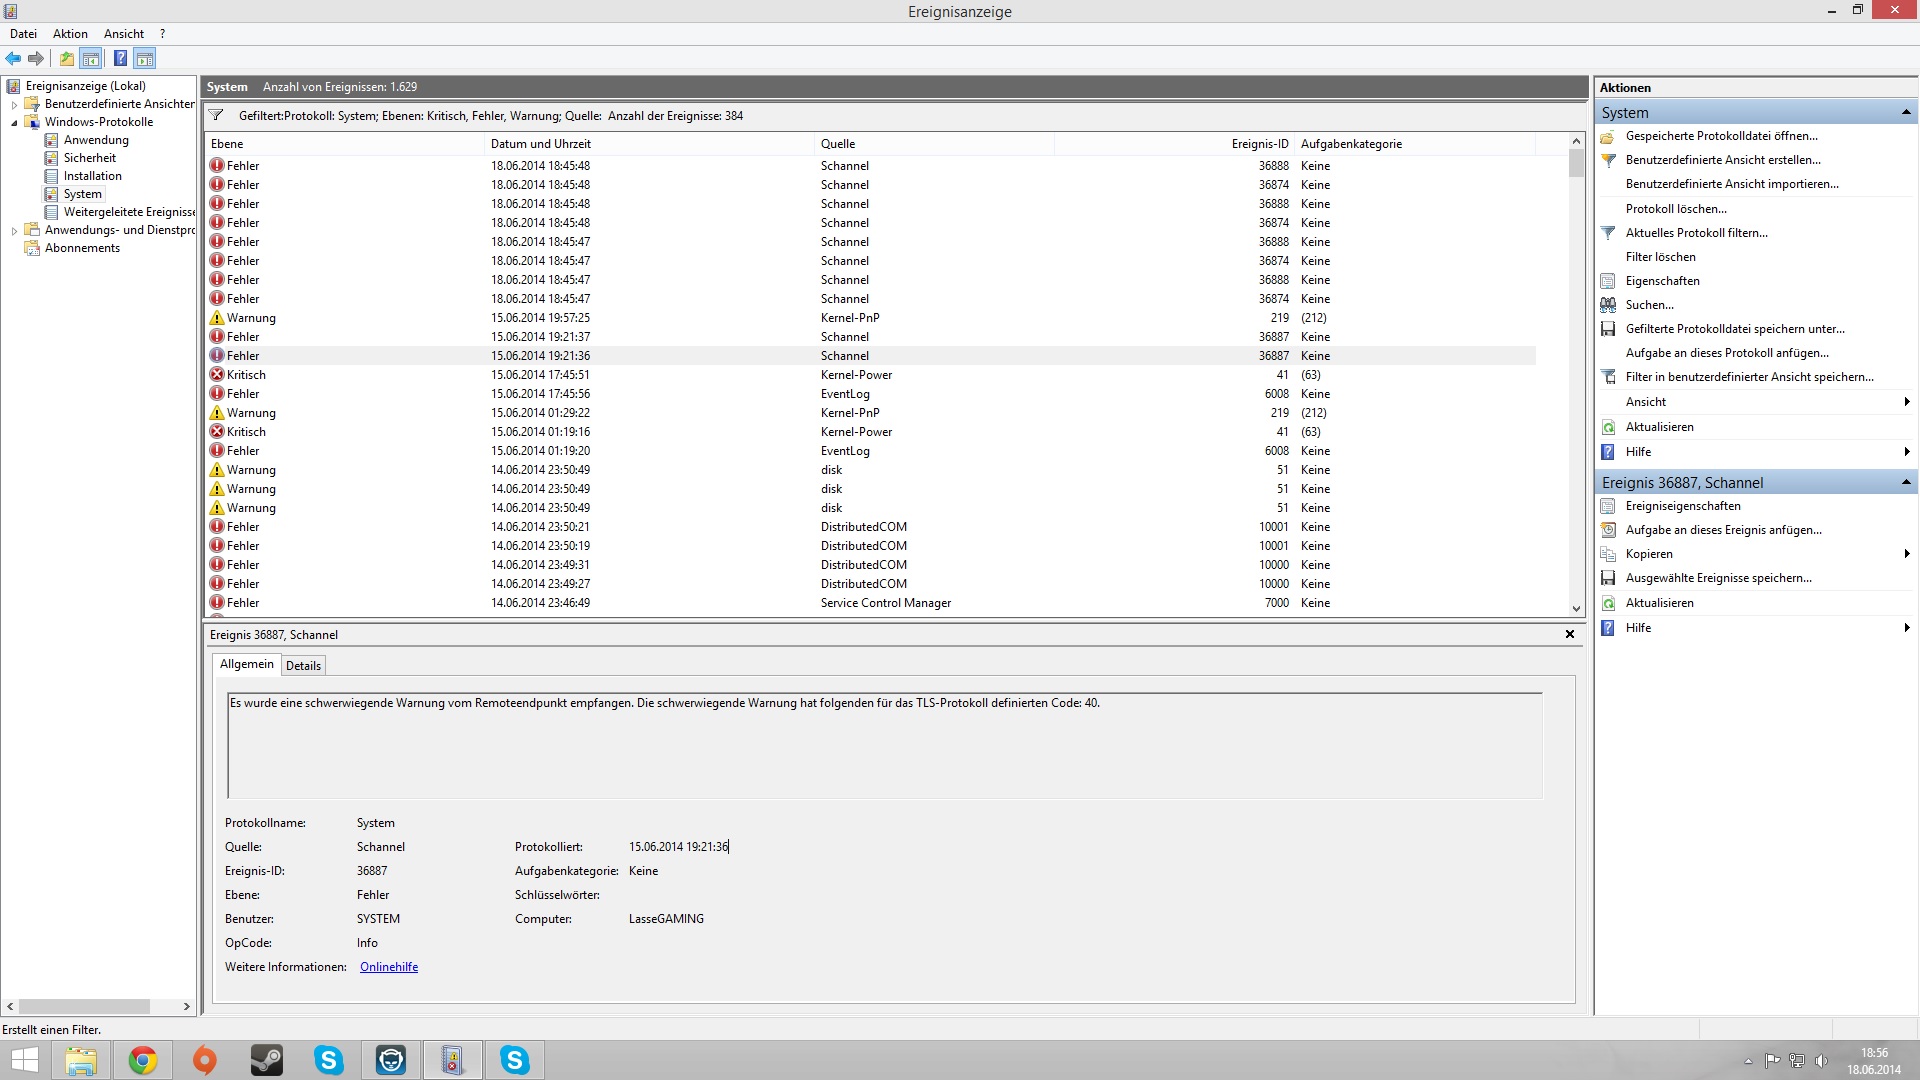
Task: Click the funnel icon next to 'Aktuelles Protokoll filtern...'
Action: click(x=1608, y=233)
